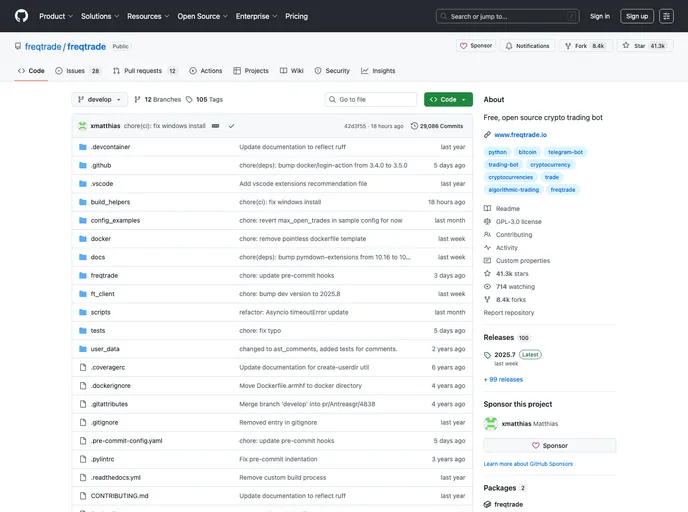Click the Sign in link
Image resolution: width=688 pixels, height=512 pixels.
point(600,16)
